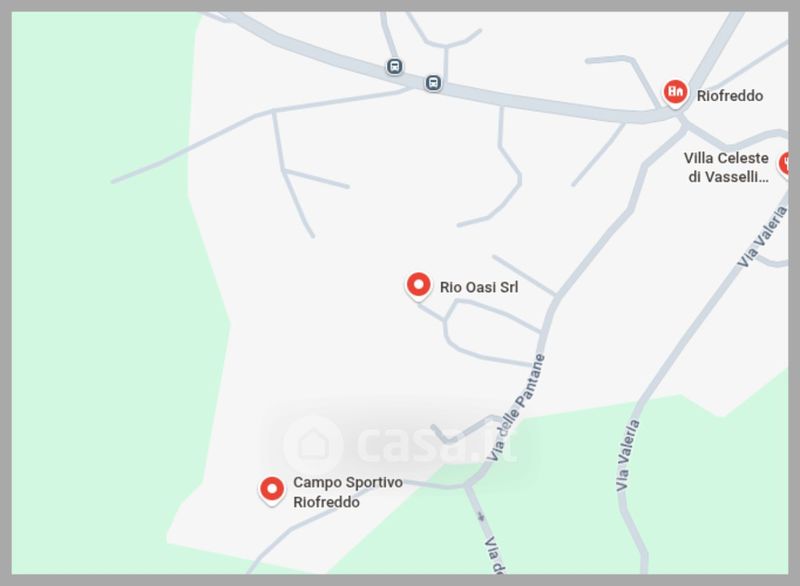The width and height of the screenshot is (800, 586).
Task: Click the one-way arrow on the road below Campo Sportivo
Action: click(480, 517)
